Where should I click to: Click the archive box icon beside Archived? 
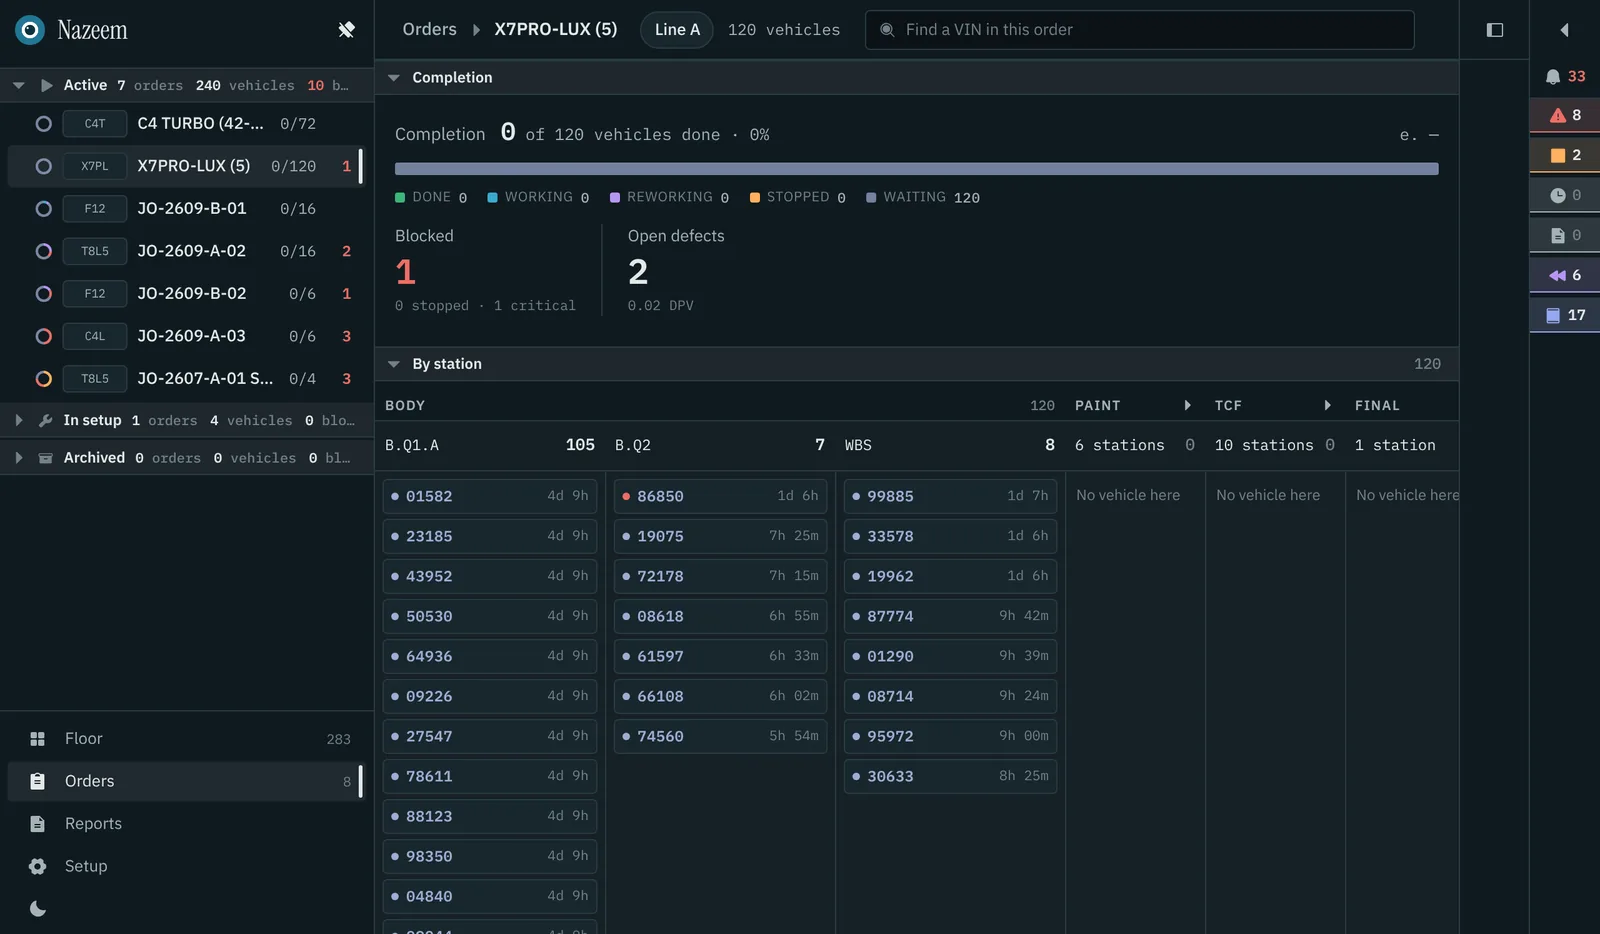coord(45,458)
